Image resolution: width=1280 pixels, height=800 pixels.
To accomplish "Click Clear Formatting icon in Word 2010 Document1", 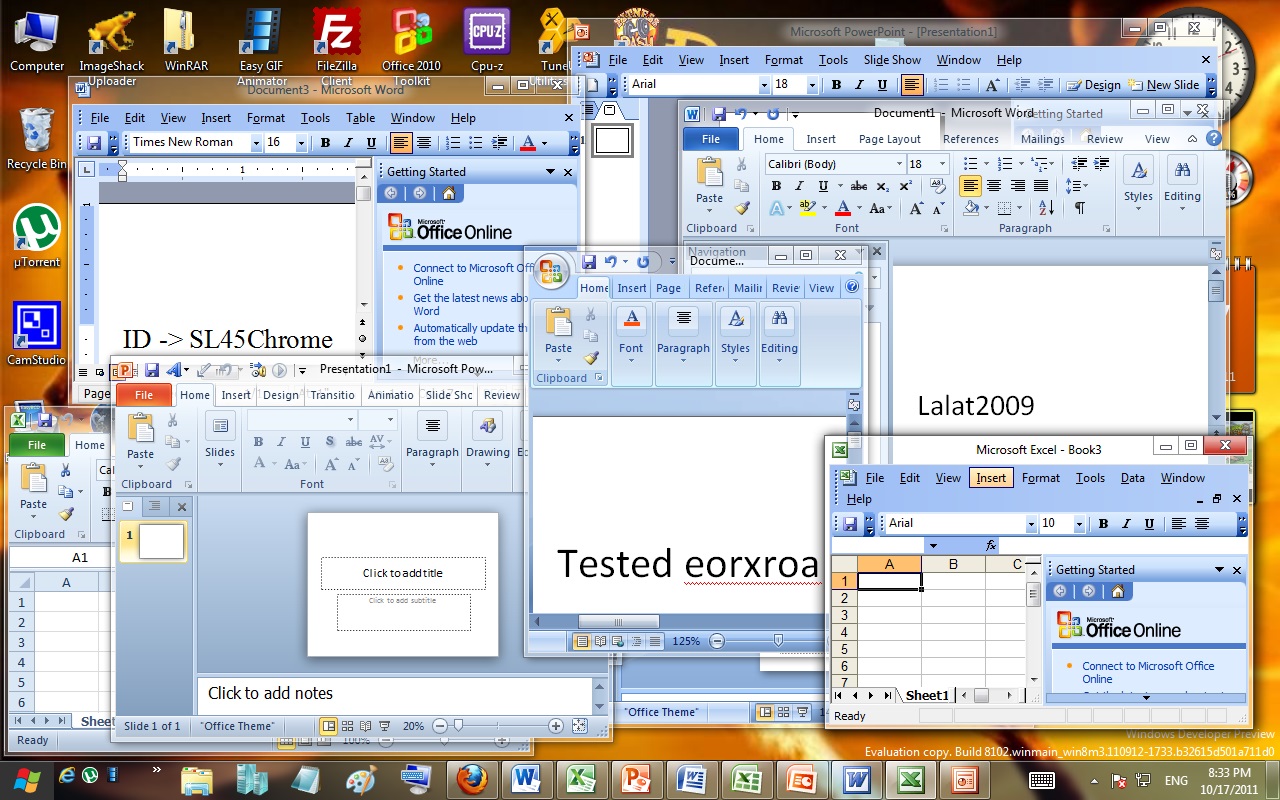I will (x=937, y=186).
